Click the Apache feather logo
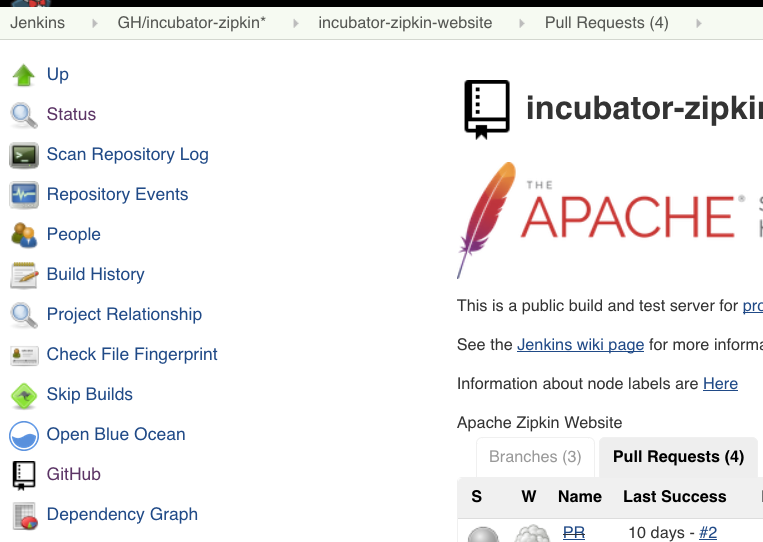763x542 pixels. click(487, 220)
